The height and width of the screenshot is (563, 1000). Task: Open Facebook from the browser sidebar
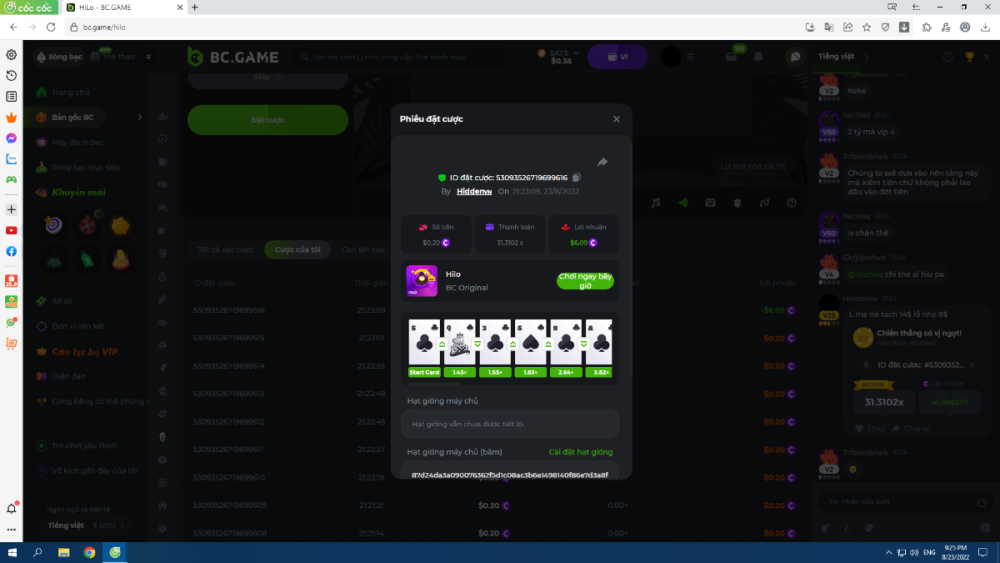pos(11,252)
